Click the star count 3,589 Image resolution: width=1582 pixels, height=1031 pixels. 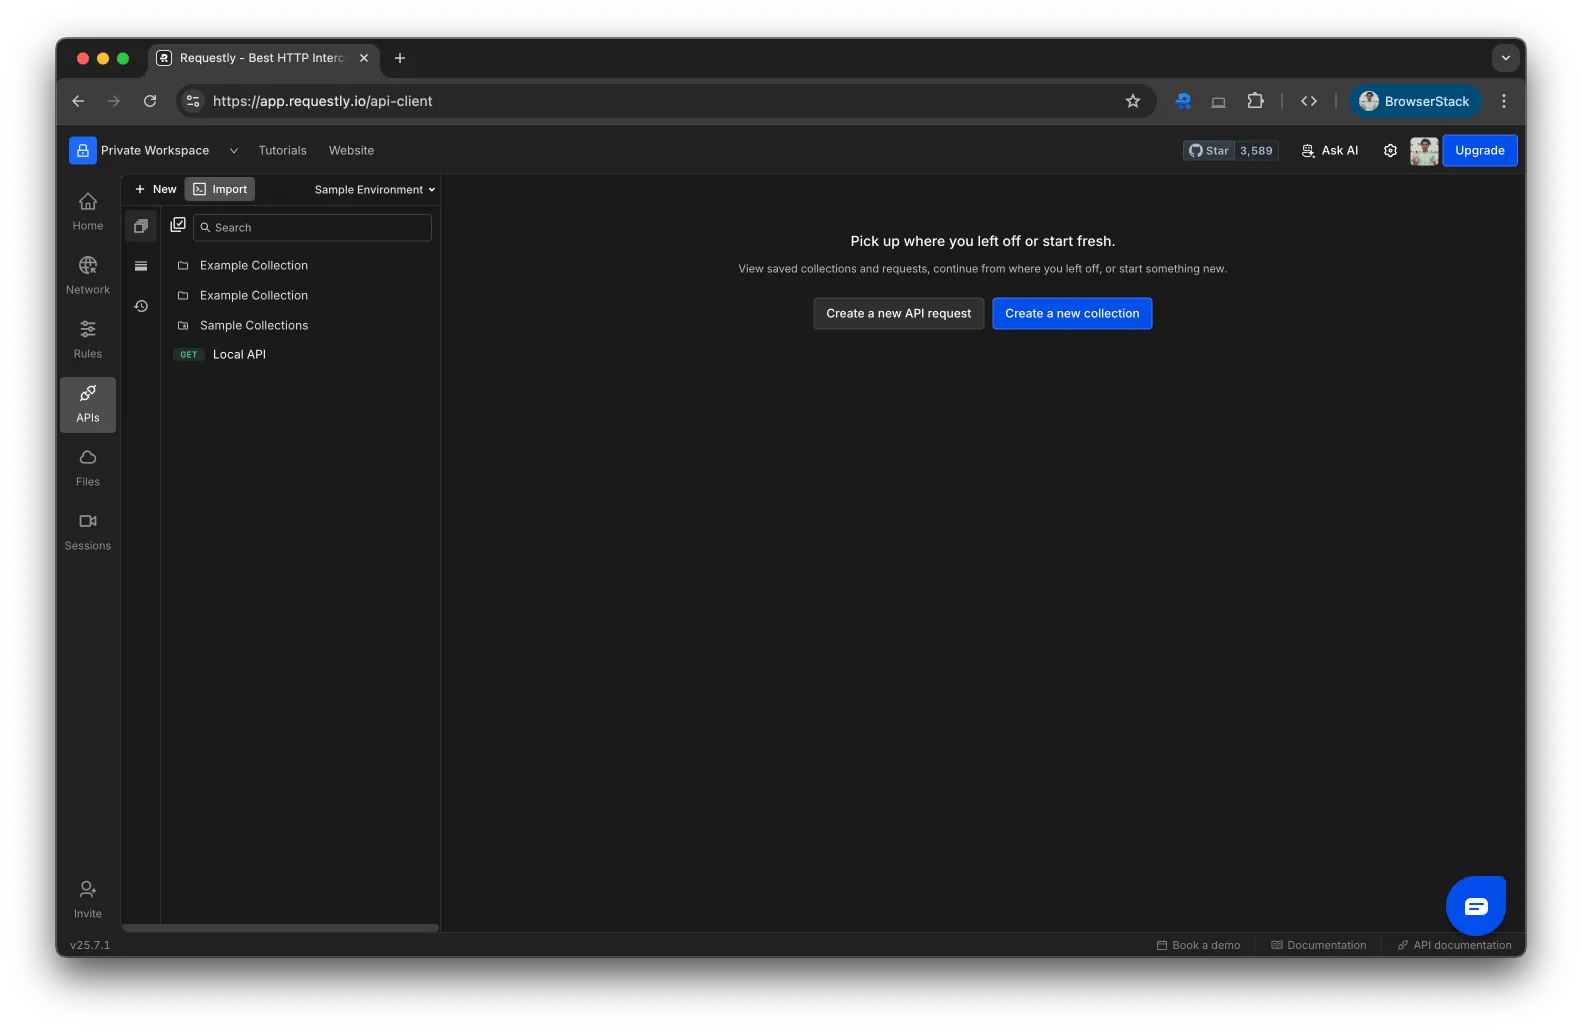coord(1256,151)
